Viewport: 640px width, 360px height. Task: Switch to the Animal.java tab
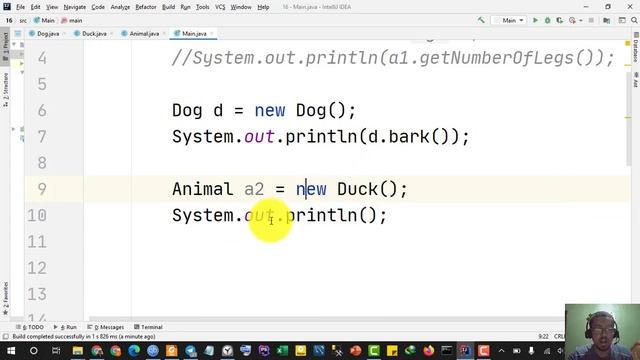coord(144,33)
